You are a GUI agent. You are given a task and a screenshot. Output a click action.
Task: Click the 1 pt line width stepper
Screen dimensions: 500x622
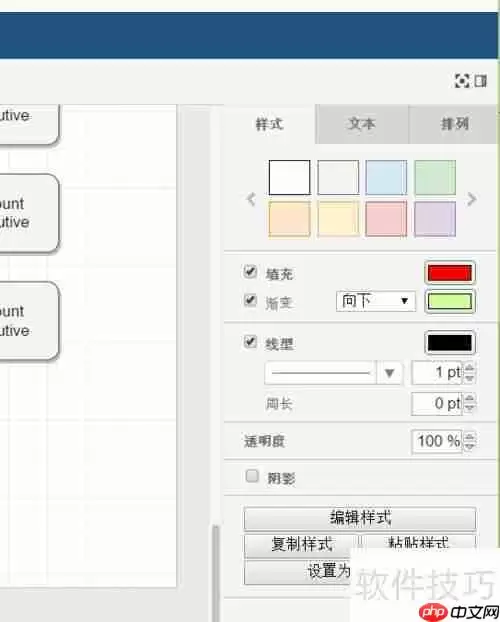tap(469, 372)
